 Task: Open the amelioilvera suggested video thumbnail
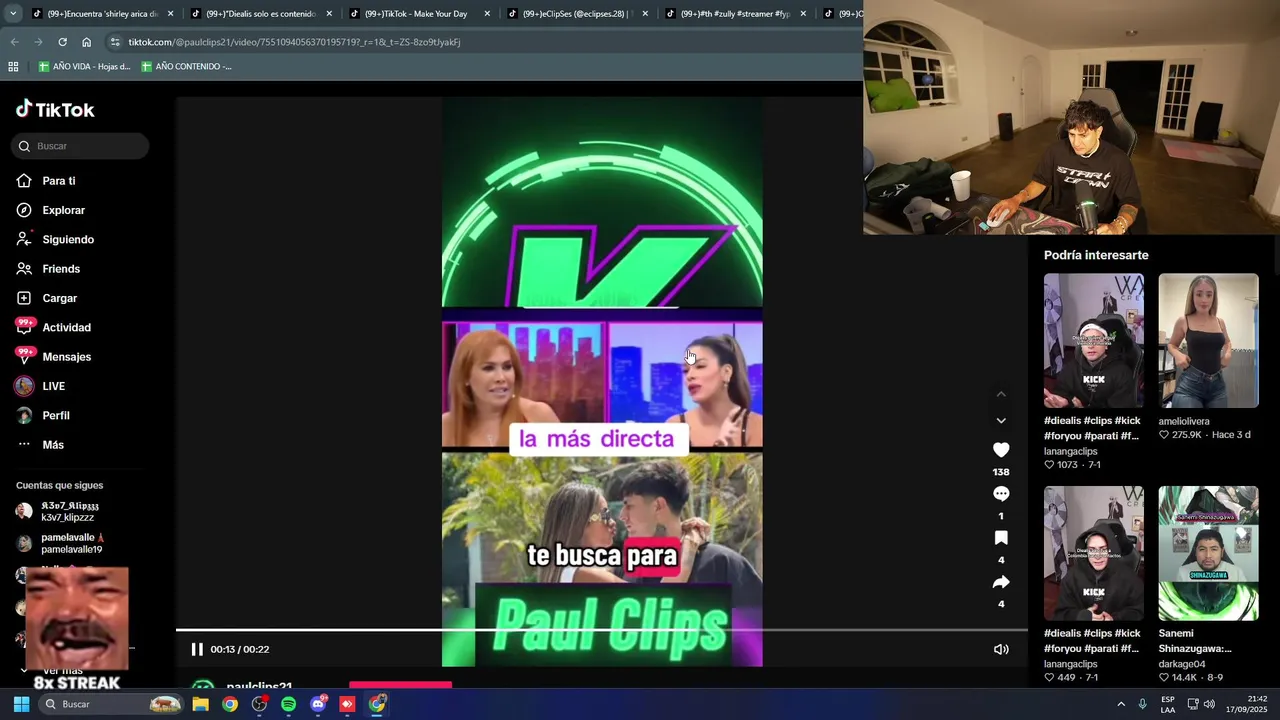[x=1208, y=341]
